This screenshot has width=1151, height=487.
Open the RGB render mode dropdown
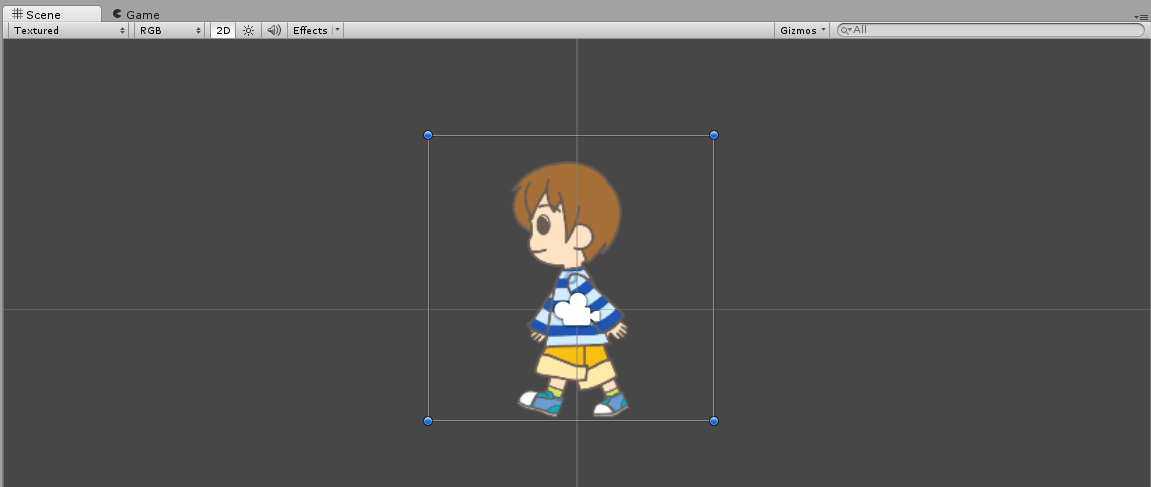(170, 30)
